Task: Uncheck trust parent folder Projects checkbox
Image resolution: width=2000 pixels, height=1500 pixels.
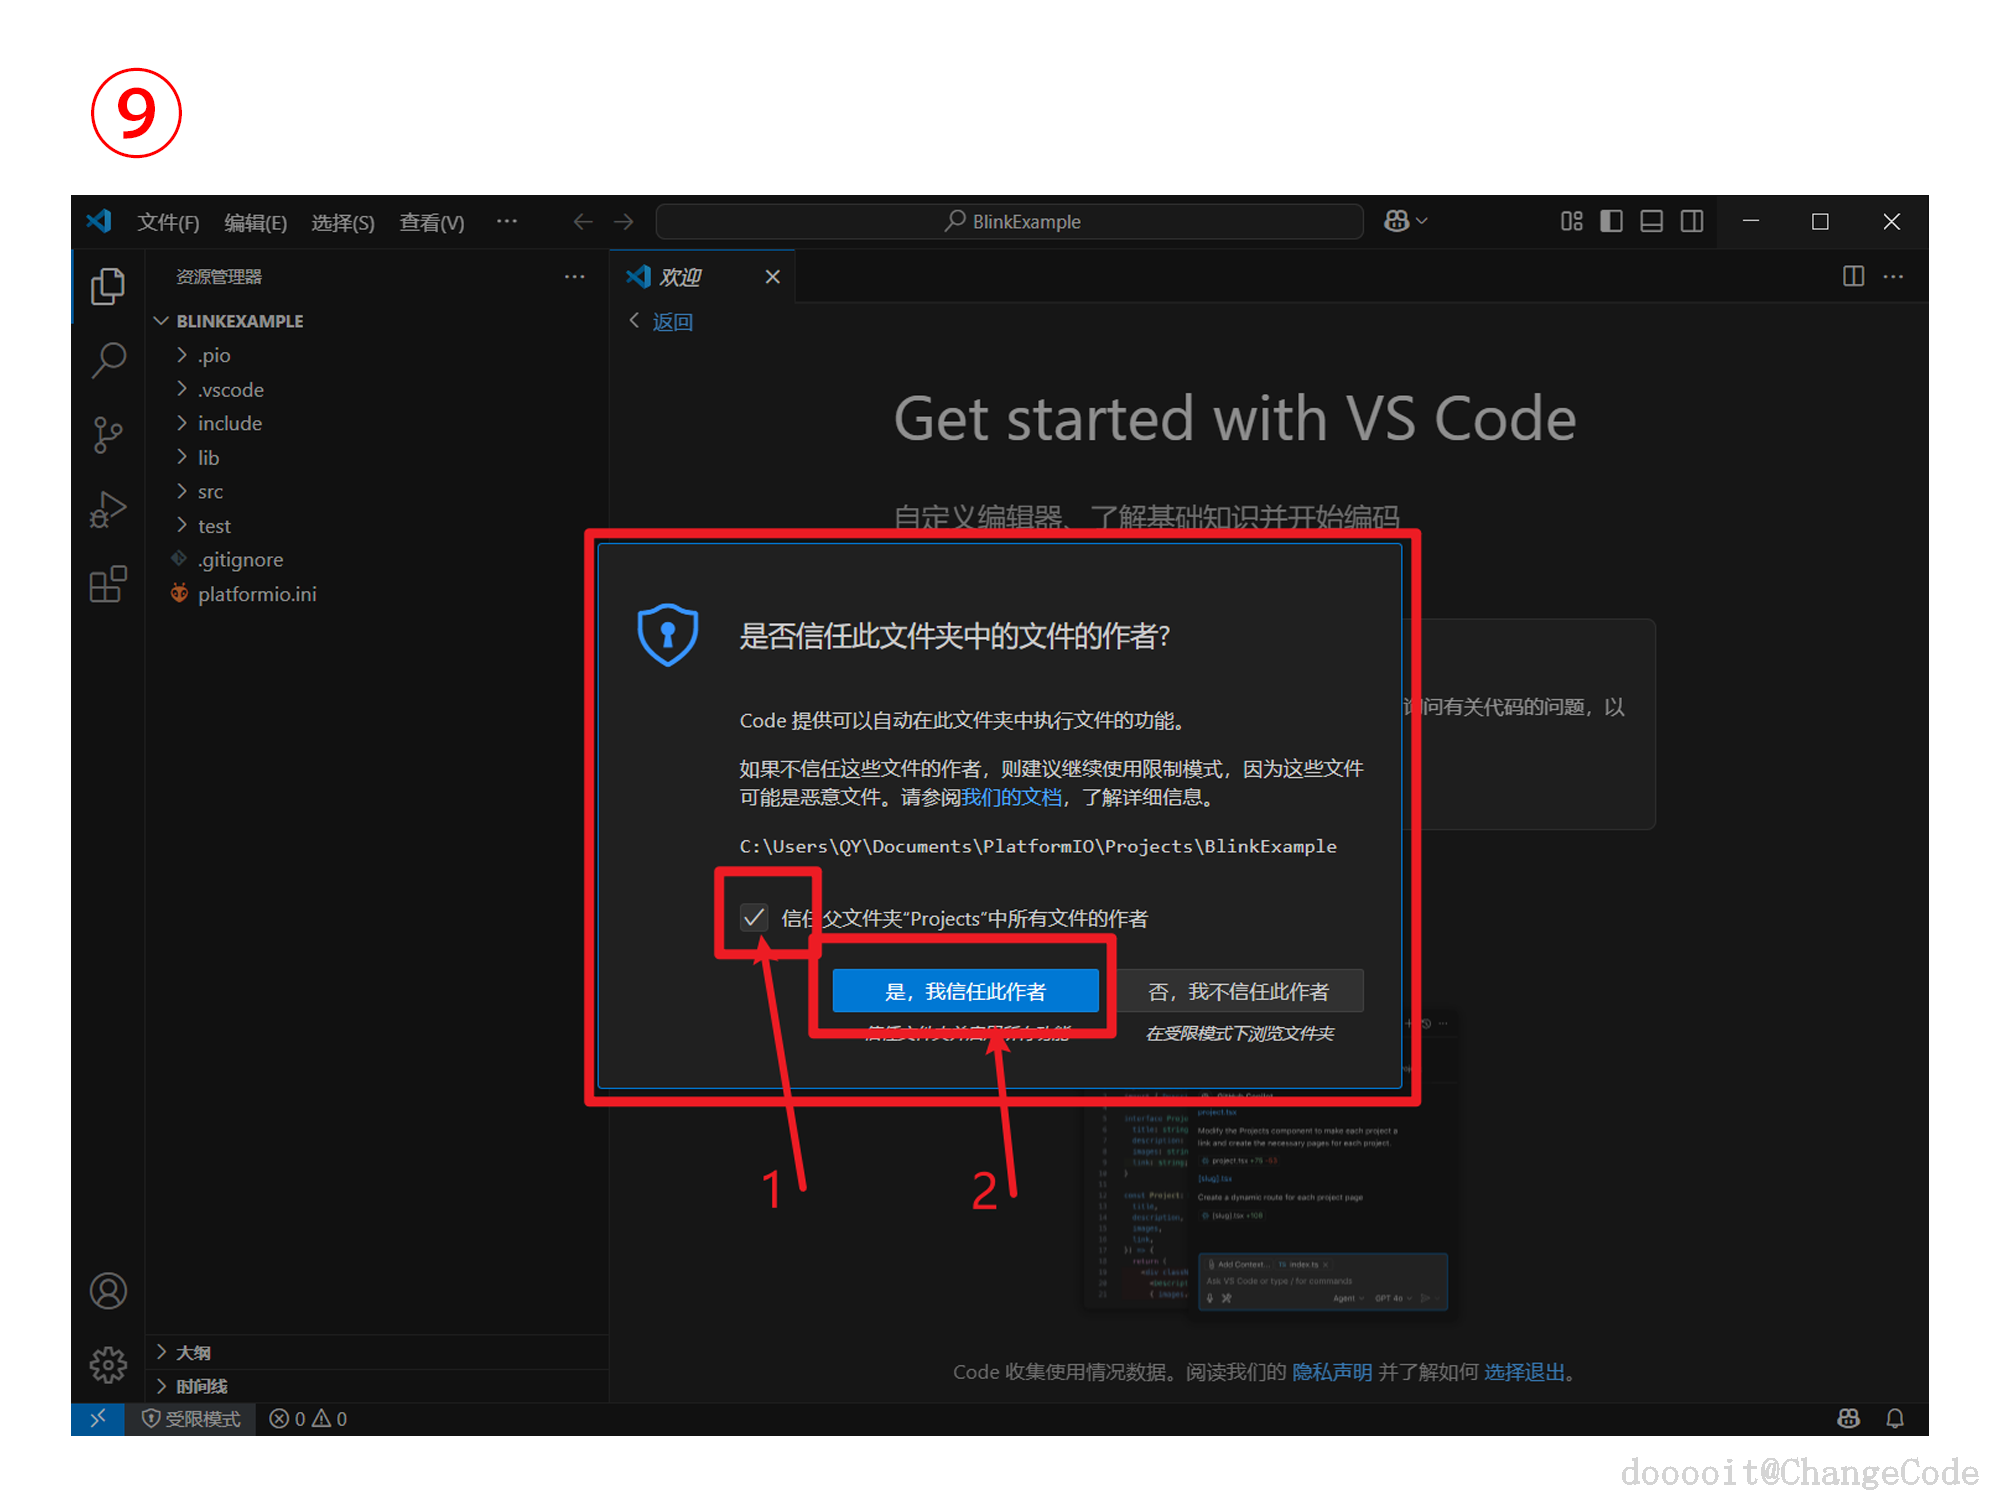Action: pyautogui.click(x=754, y=917)
